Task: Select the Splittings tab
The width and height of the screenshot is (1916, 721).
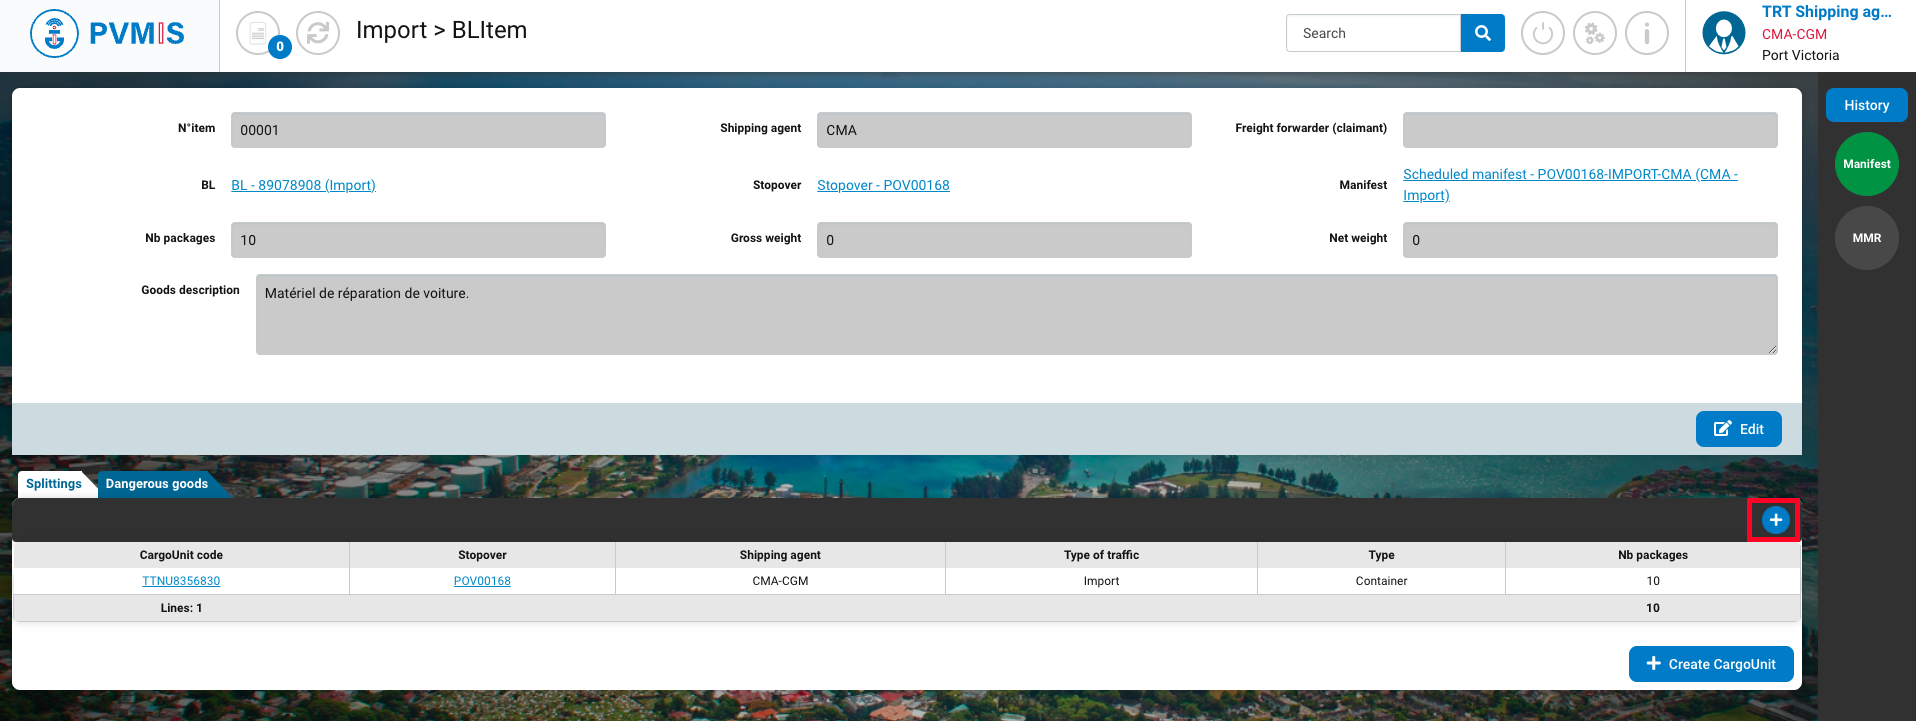Action: pyautogui.click(x=54, y=484)
